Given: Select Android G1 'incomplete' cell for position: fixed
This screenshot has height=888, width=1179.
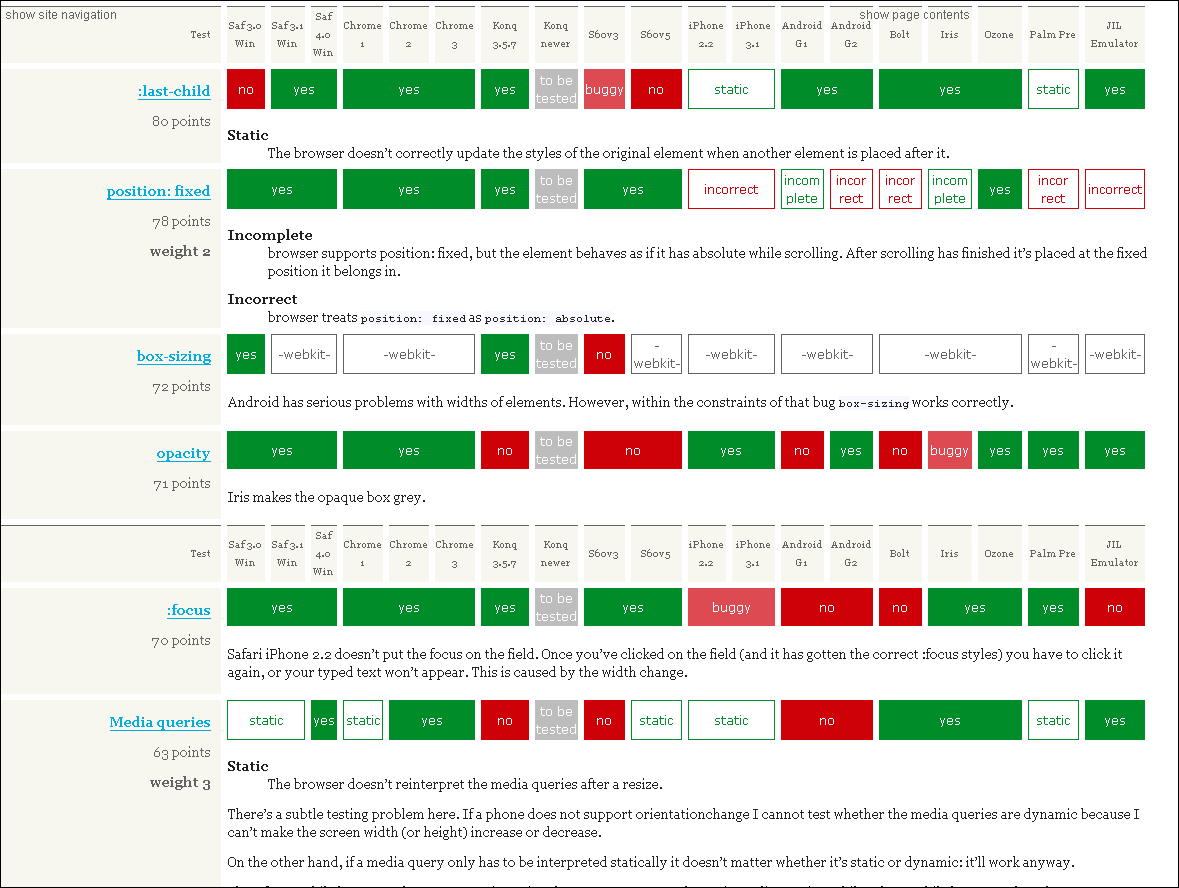Looking at the screenshot, I should coord(802,189).
